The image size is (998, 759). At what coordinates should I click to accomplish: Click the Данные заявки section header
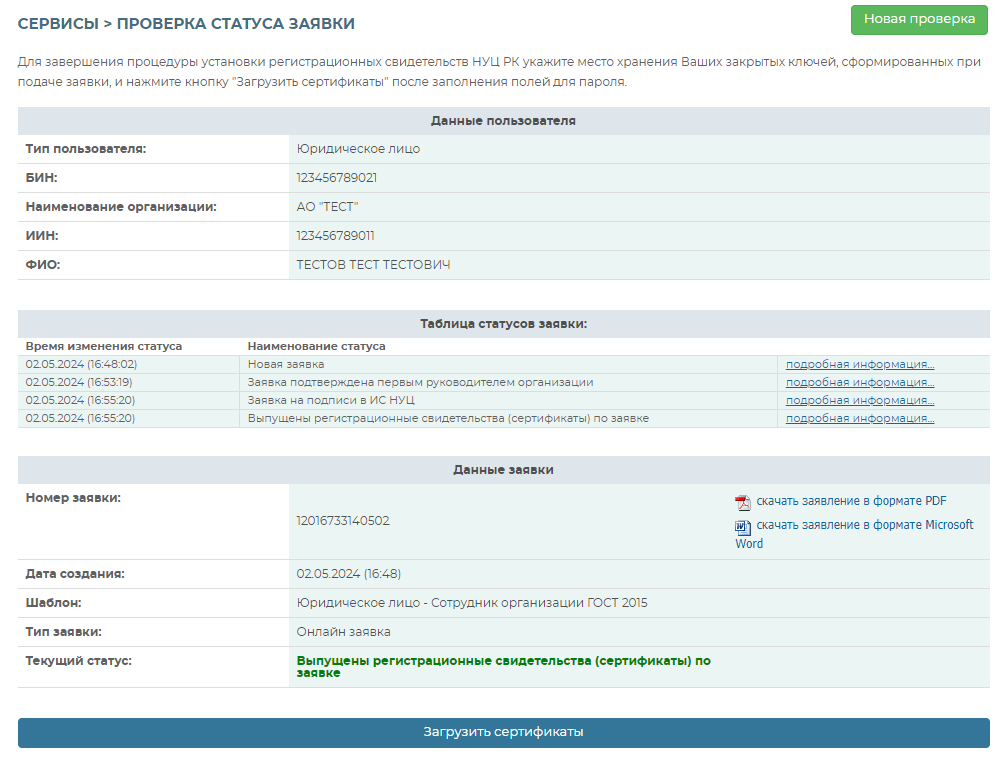[503, 469]
